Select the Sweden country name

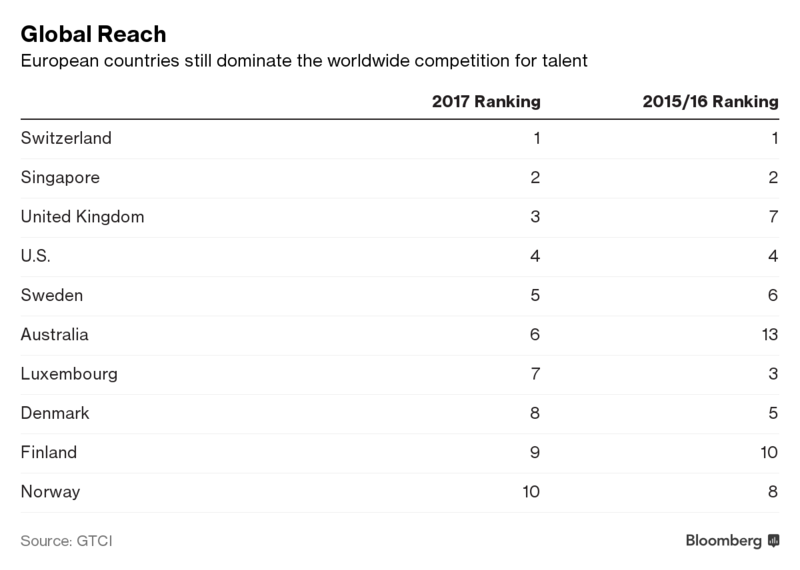coord(53,295)
